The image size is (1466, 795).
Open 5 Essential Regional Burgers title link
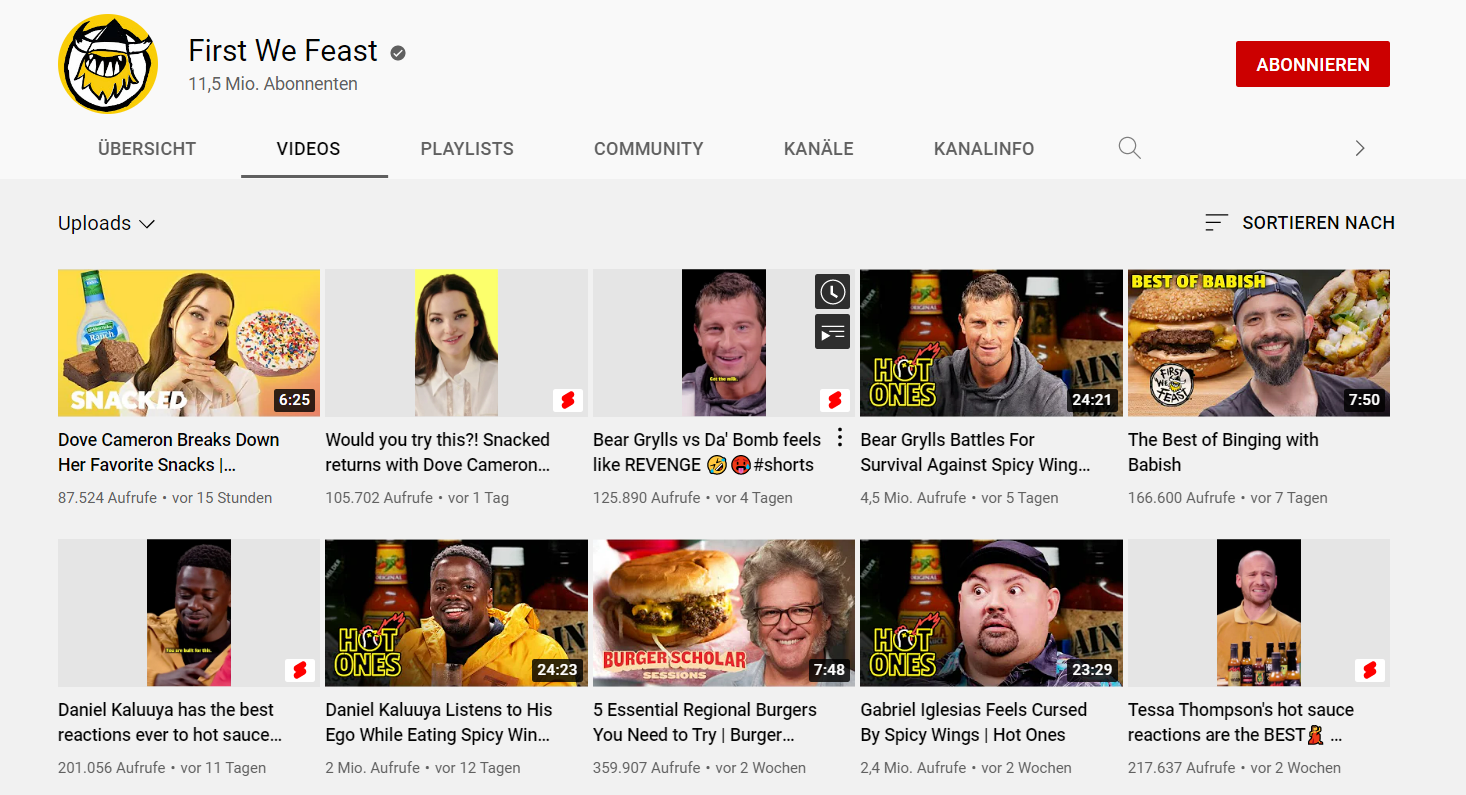pos(705,722)
